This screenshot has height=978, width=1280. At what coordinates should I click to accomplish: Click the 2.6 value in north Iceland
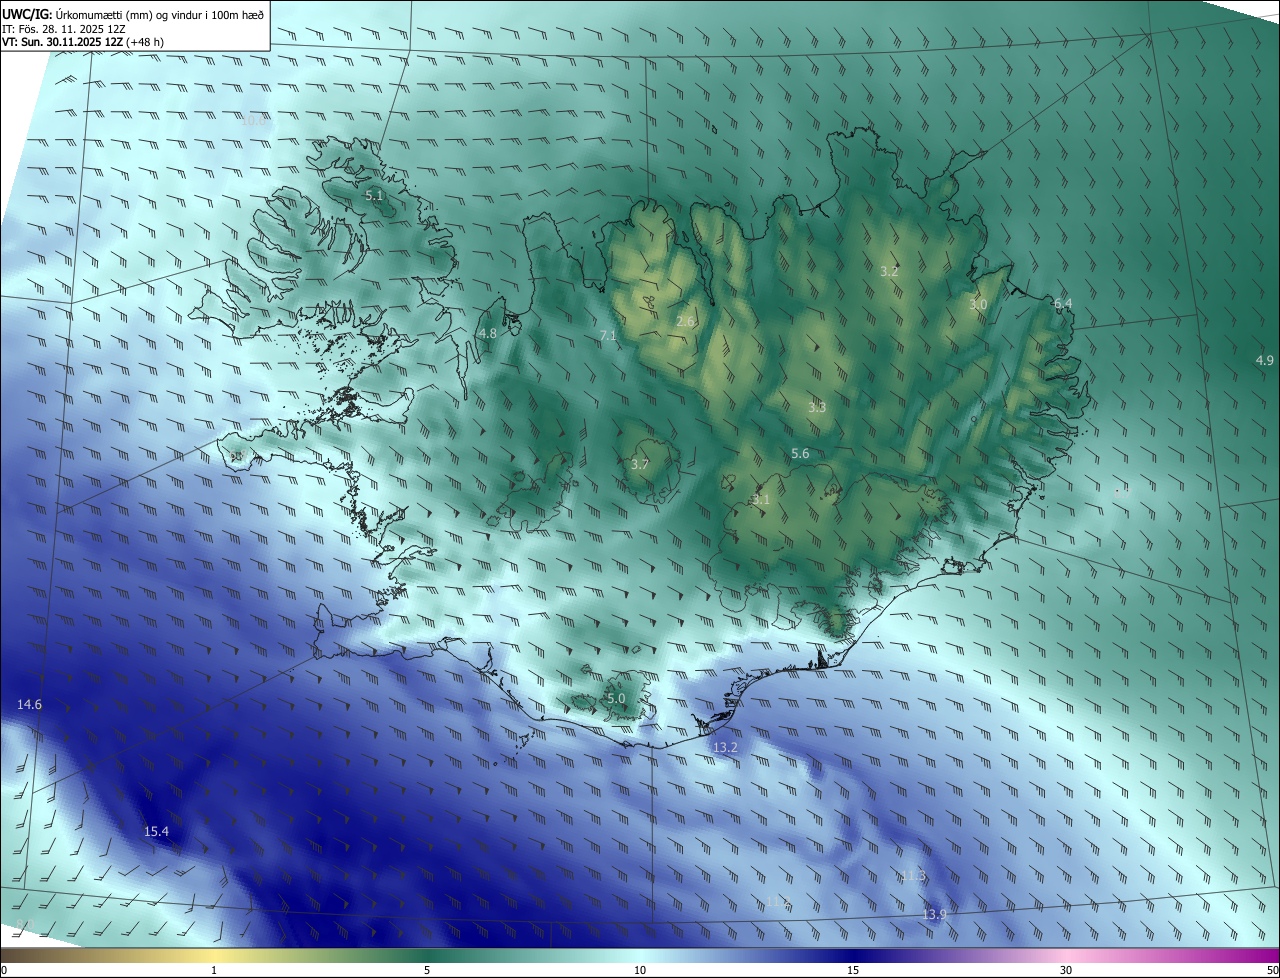[x=685, y=321]
